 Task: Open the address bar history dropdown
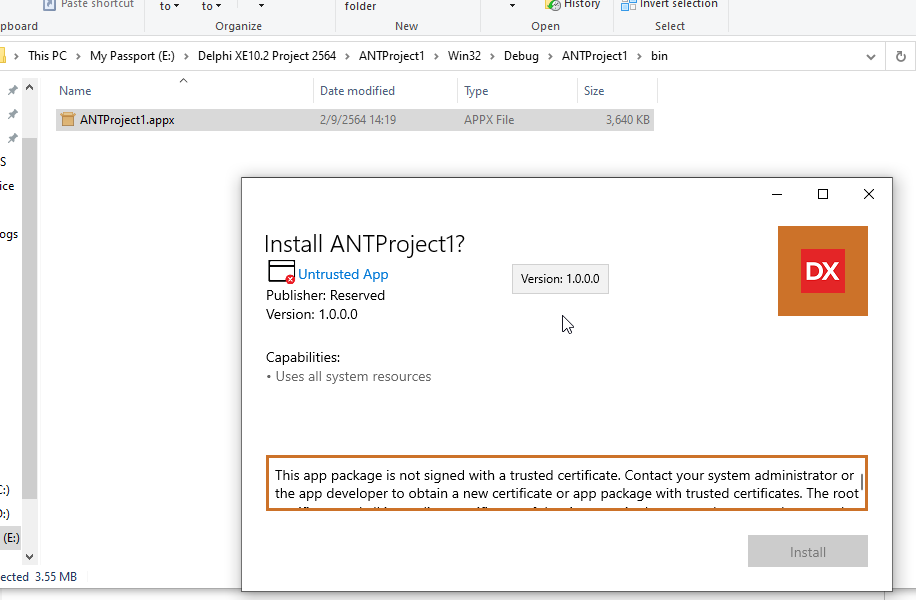point(868,57)
